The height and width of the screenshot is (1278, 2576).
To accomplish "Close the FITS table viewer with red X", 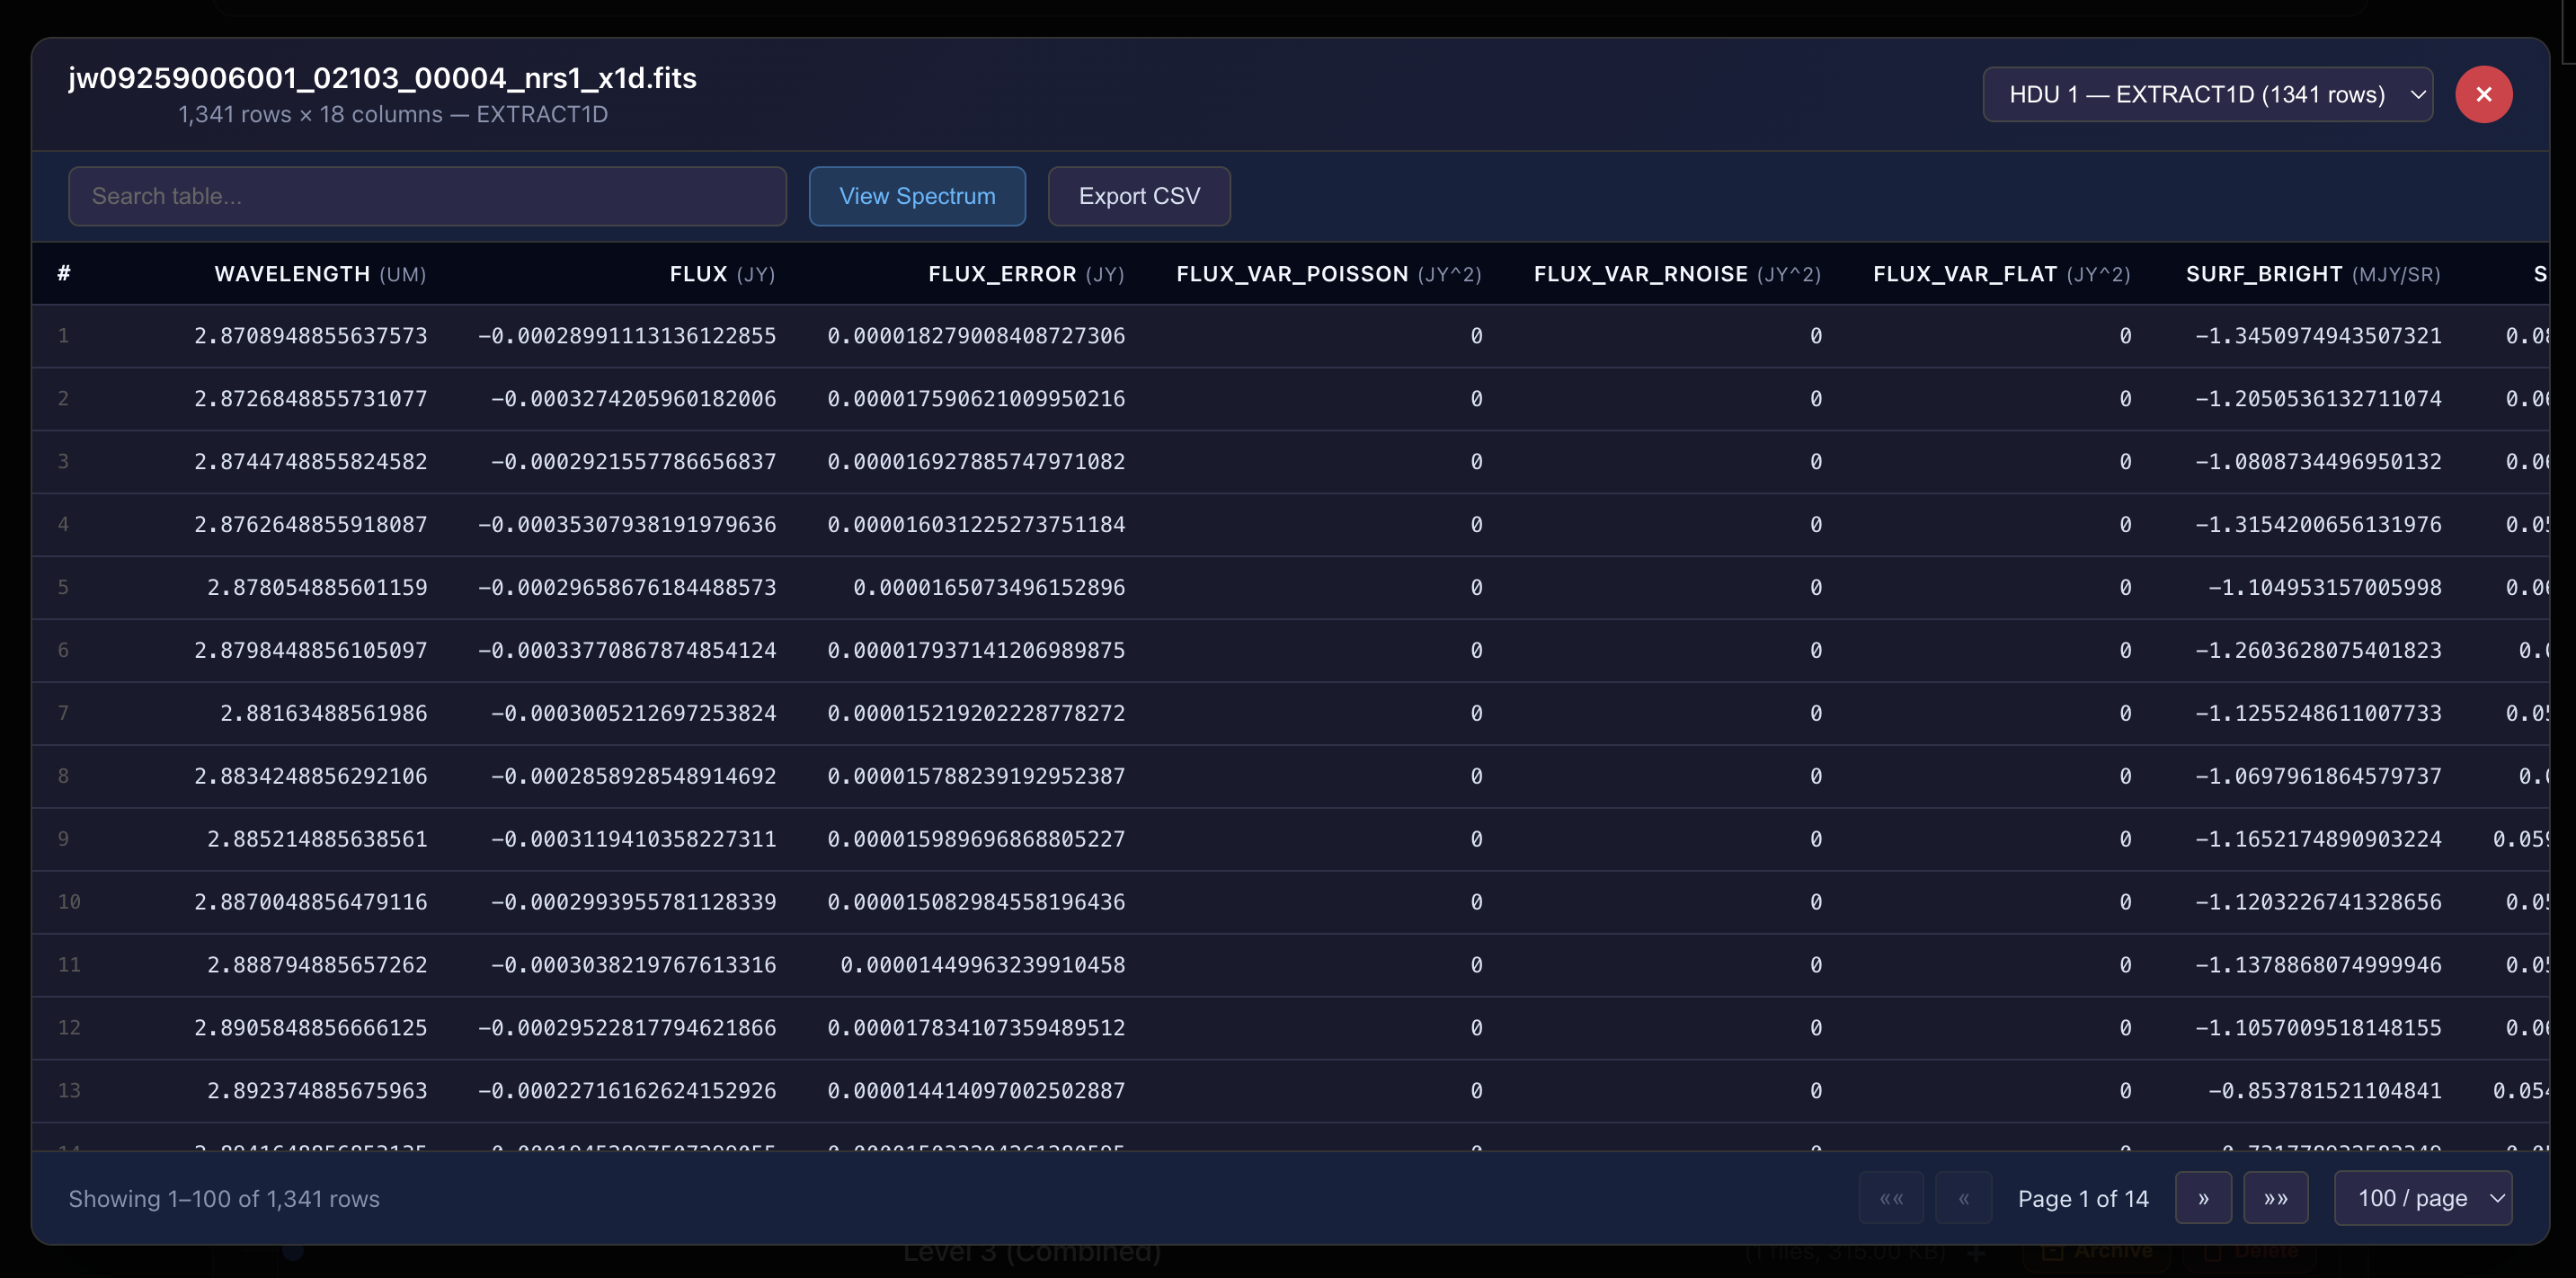I will coord(2483,94).
